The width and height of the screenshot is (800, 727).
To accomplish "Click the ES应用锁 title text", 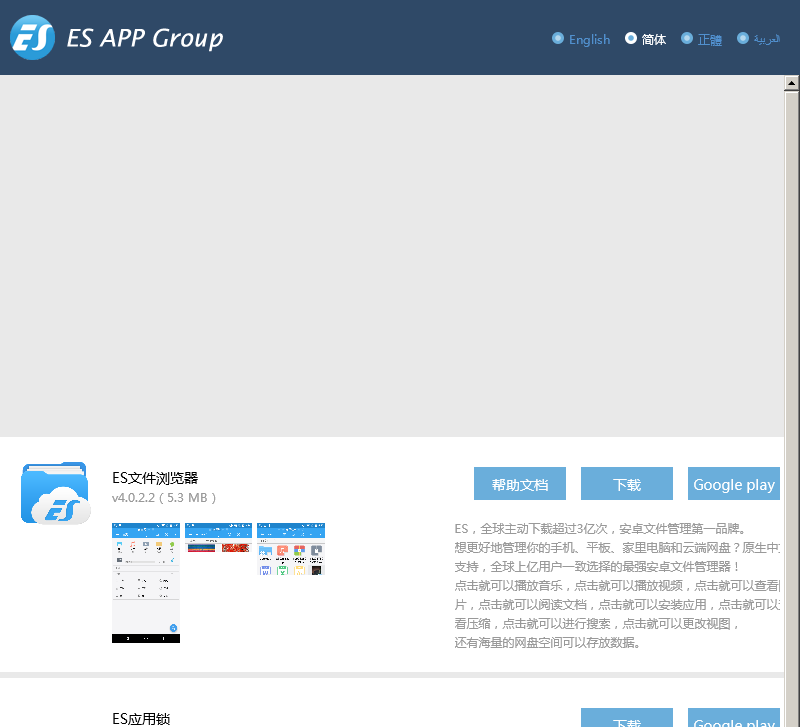I will (141, 719).
